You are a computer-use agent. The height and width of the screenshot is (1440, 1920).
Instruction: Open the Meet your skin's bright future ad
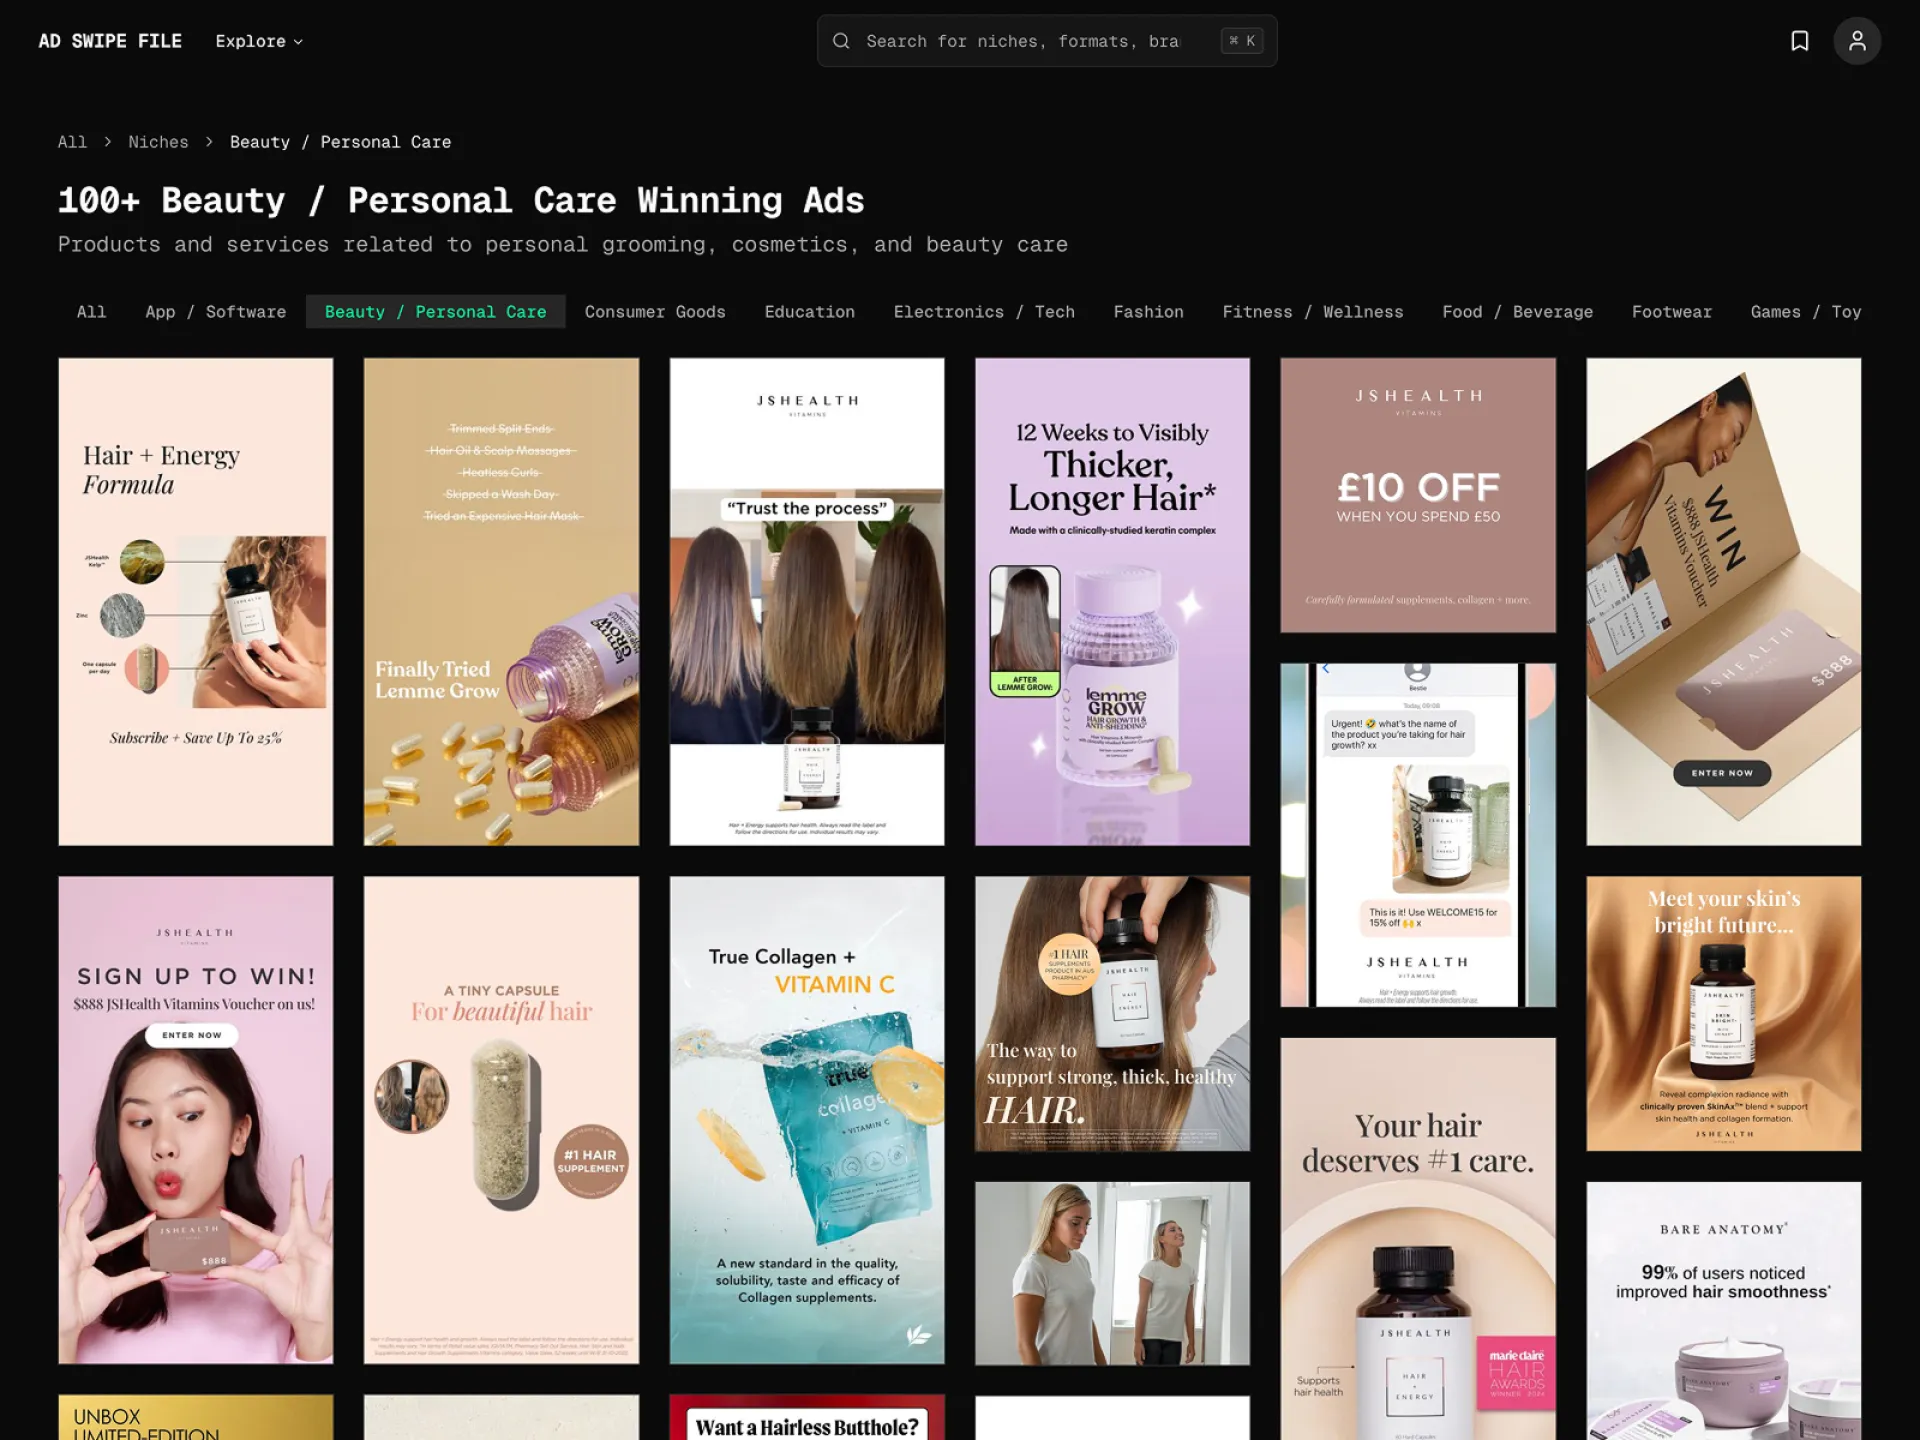(x=1724, y=1014)
